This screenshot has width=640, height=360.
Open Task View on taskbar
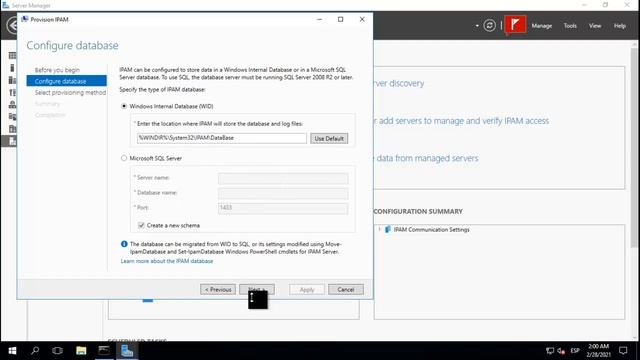pyautogui.click(x=58, y=351)
